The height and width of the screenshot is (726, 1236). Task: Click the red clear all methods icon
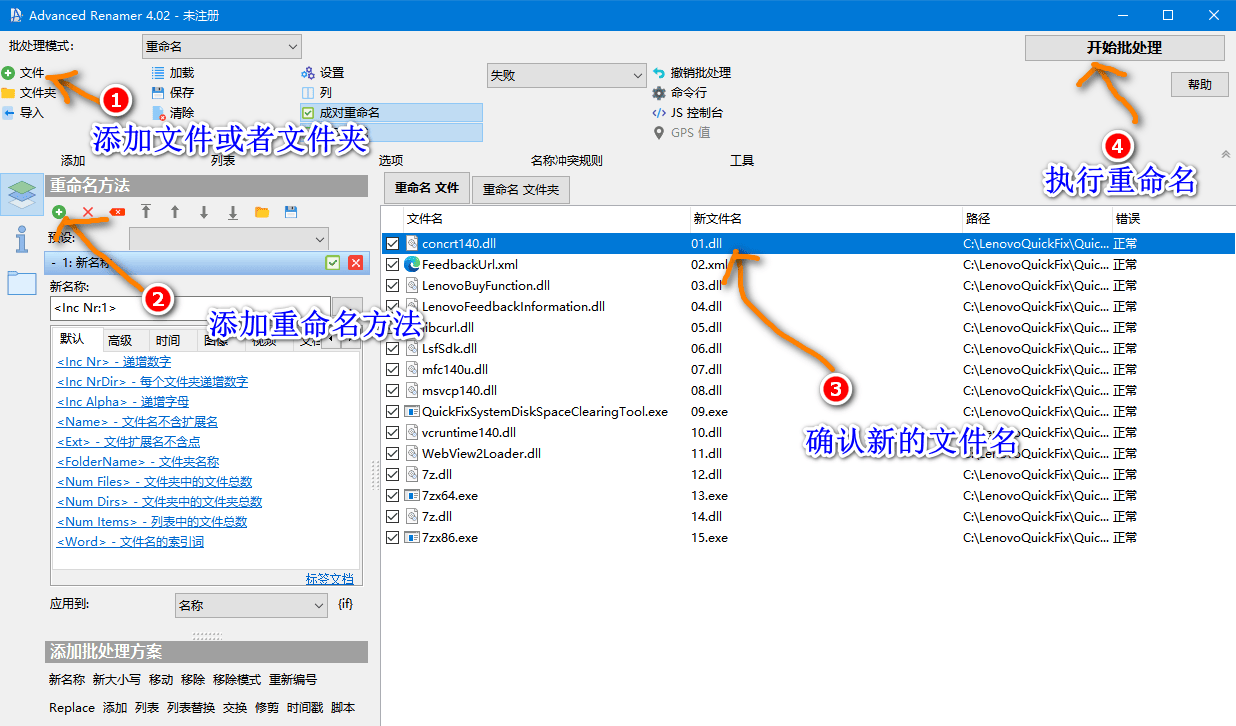coord(117,212)
